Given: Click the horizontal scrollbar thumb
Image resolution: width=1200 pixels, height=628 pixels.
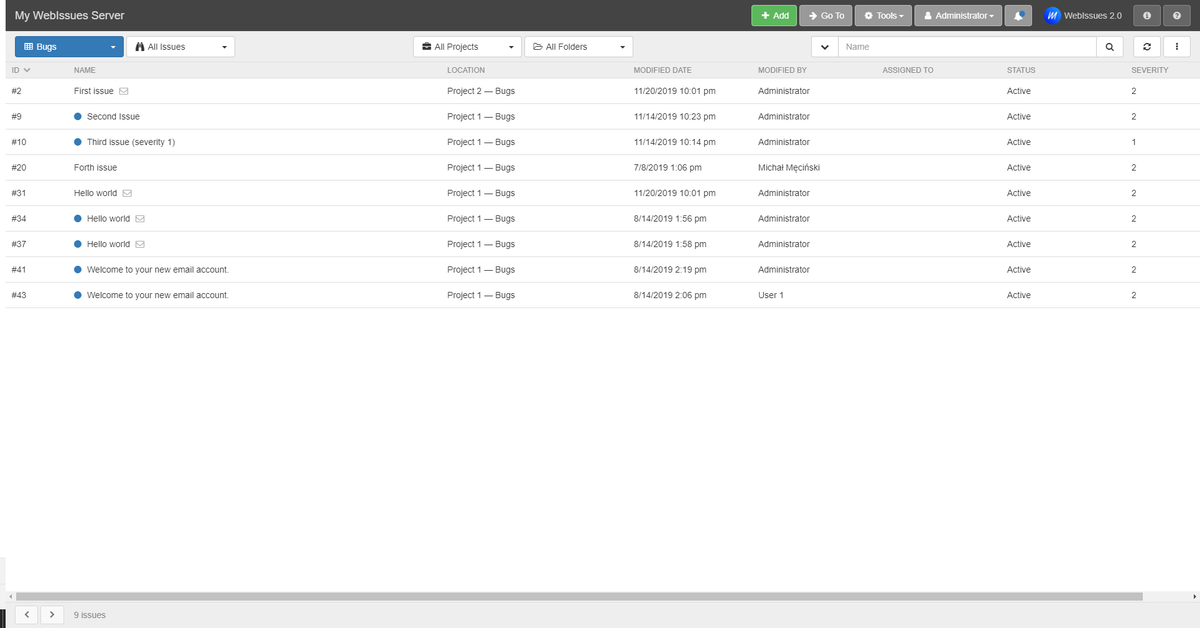Looking at the screenshot, I should click(579, 596).
